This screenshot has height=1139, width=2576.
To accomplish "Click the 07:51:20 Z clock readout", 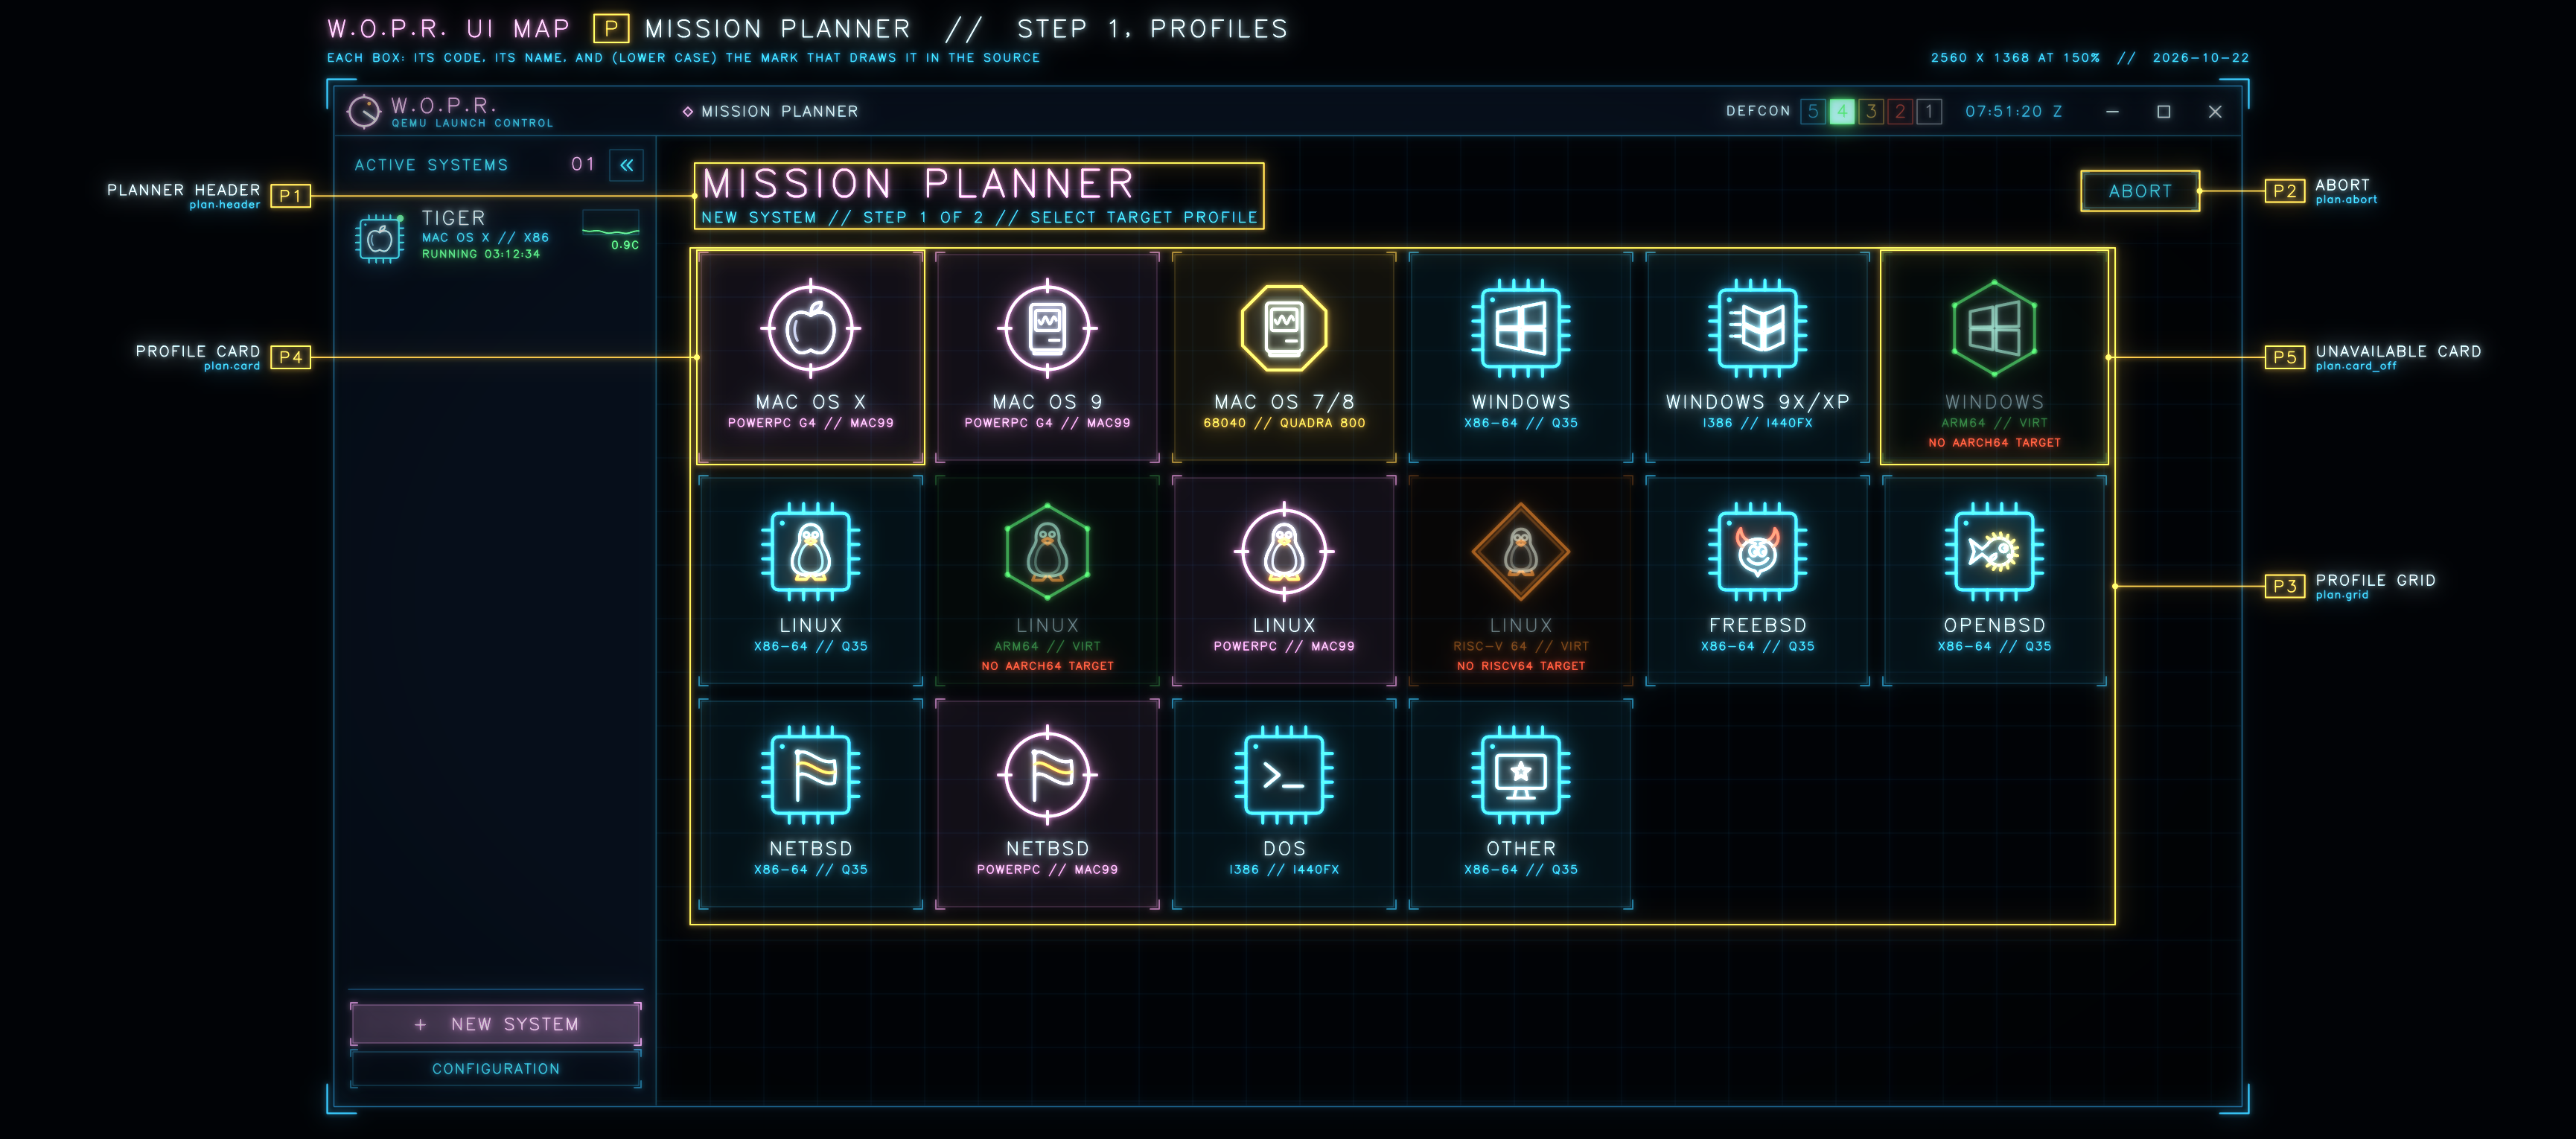I will (x=2013, y=111).
